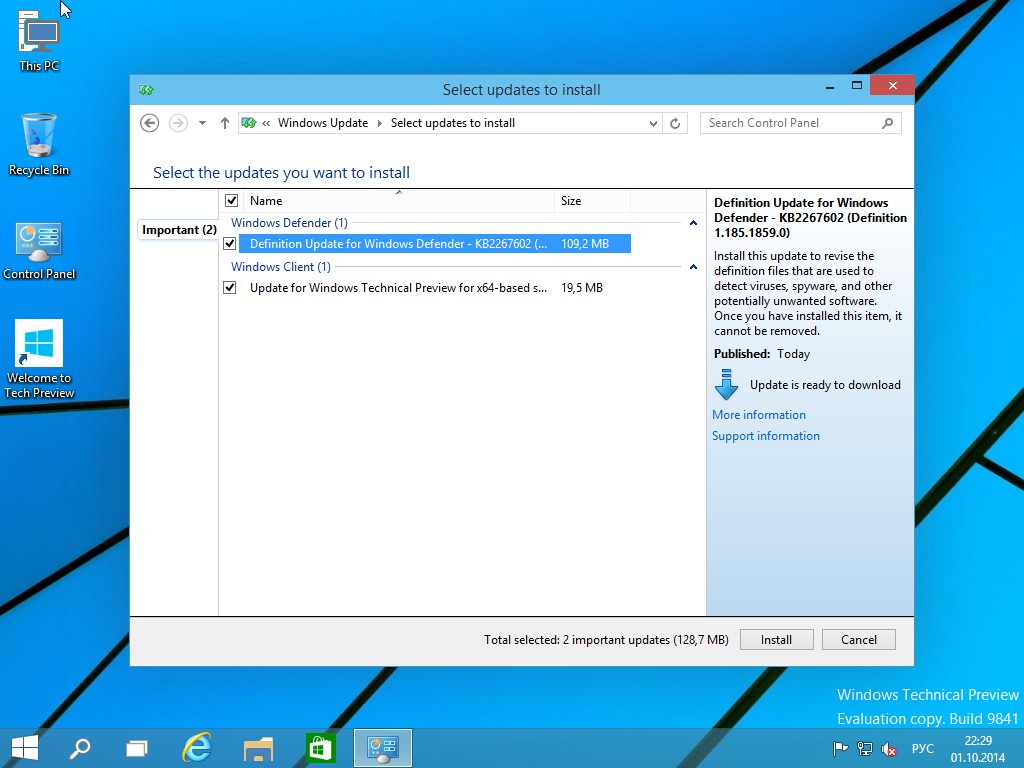Click the address bar Windows Update icon
Viewport: 1024px width, 768px height.
tap(249, 123)
